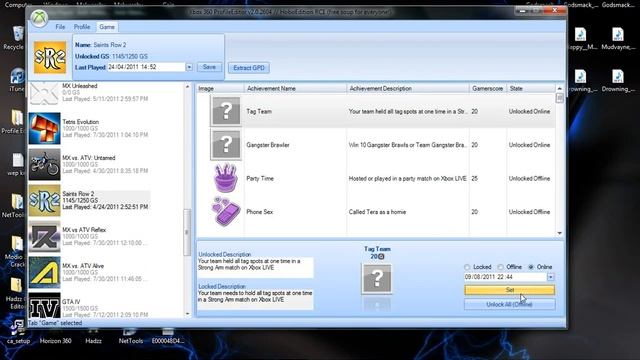Image resolution: width=640 pixels, height=360 pixels.
Task: Click the 09/08/2011 22:44 unlock date field
Action: point(505,277)
